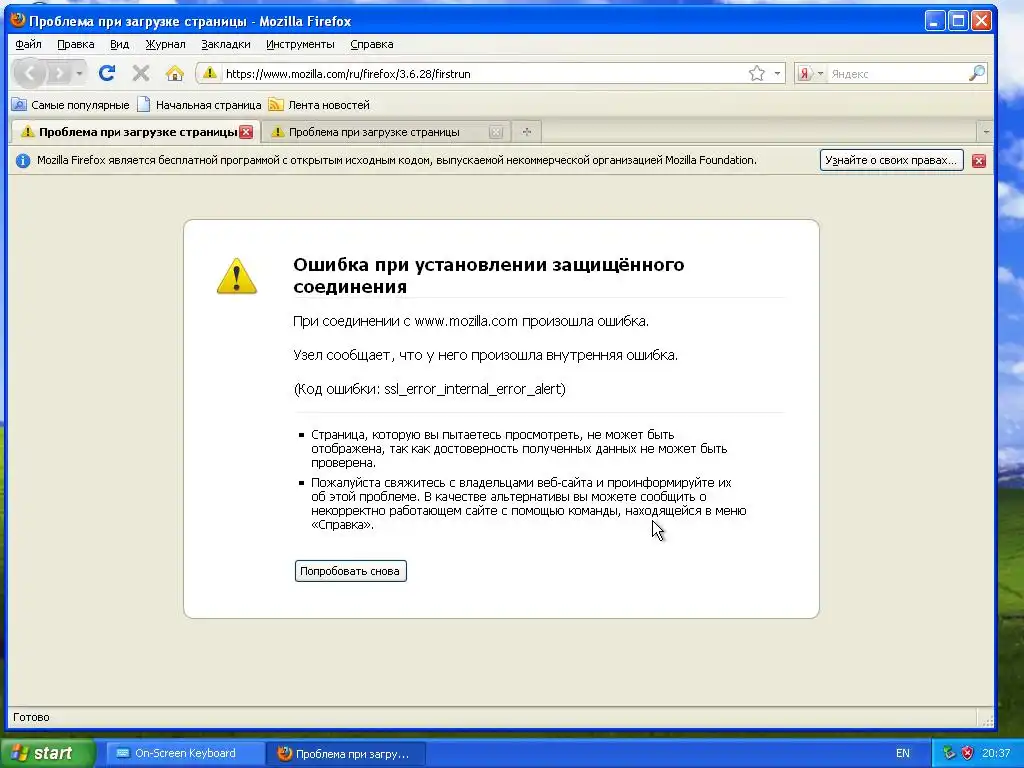Click the window resize grip in status bar
This screenshot has height=768, width=1024.
pos(987,720)
